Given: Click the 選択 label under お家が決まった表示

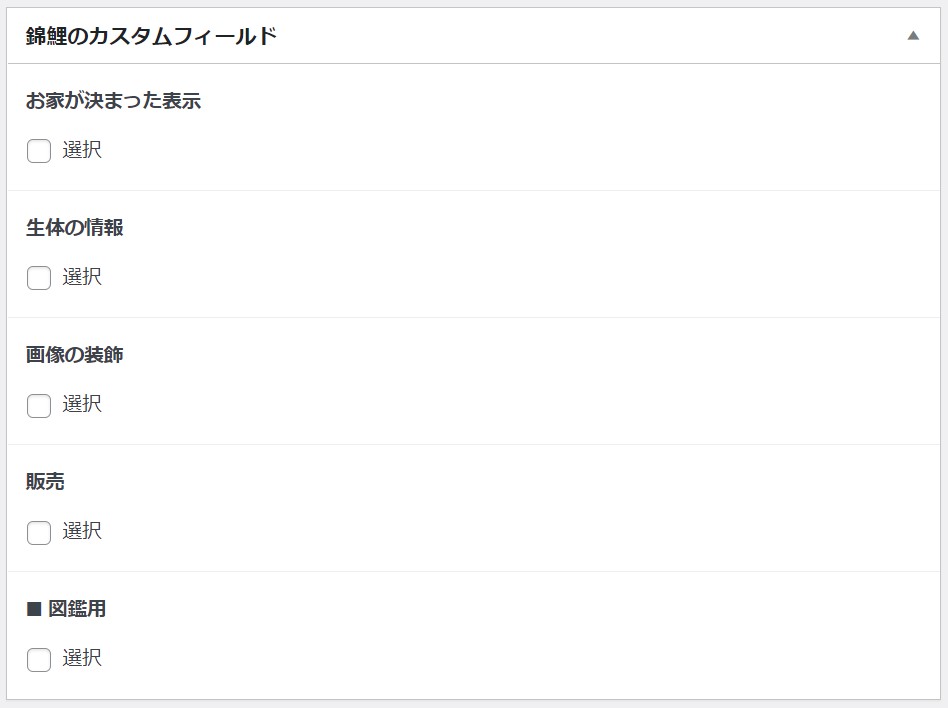Looking at the screenshot, I should [82, 151].
